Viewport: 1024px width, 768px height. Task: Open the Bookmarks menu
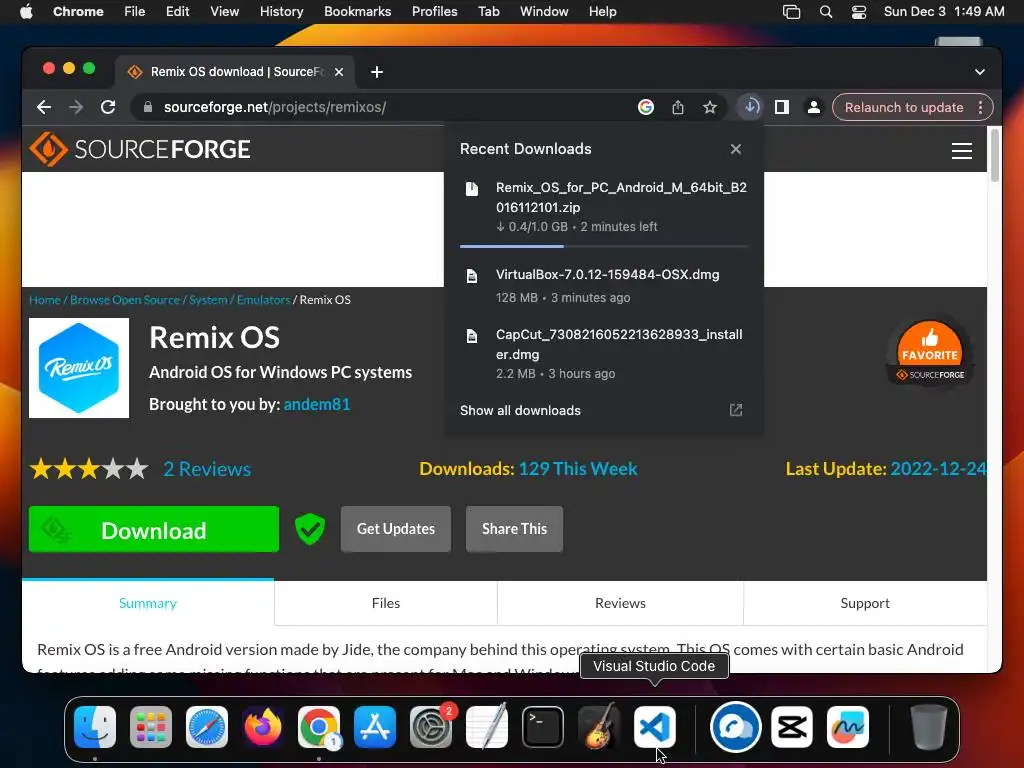click(x=357, y=11)
